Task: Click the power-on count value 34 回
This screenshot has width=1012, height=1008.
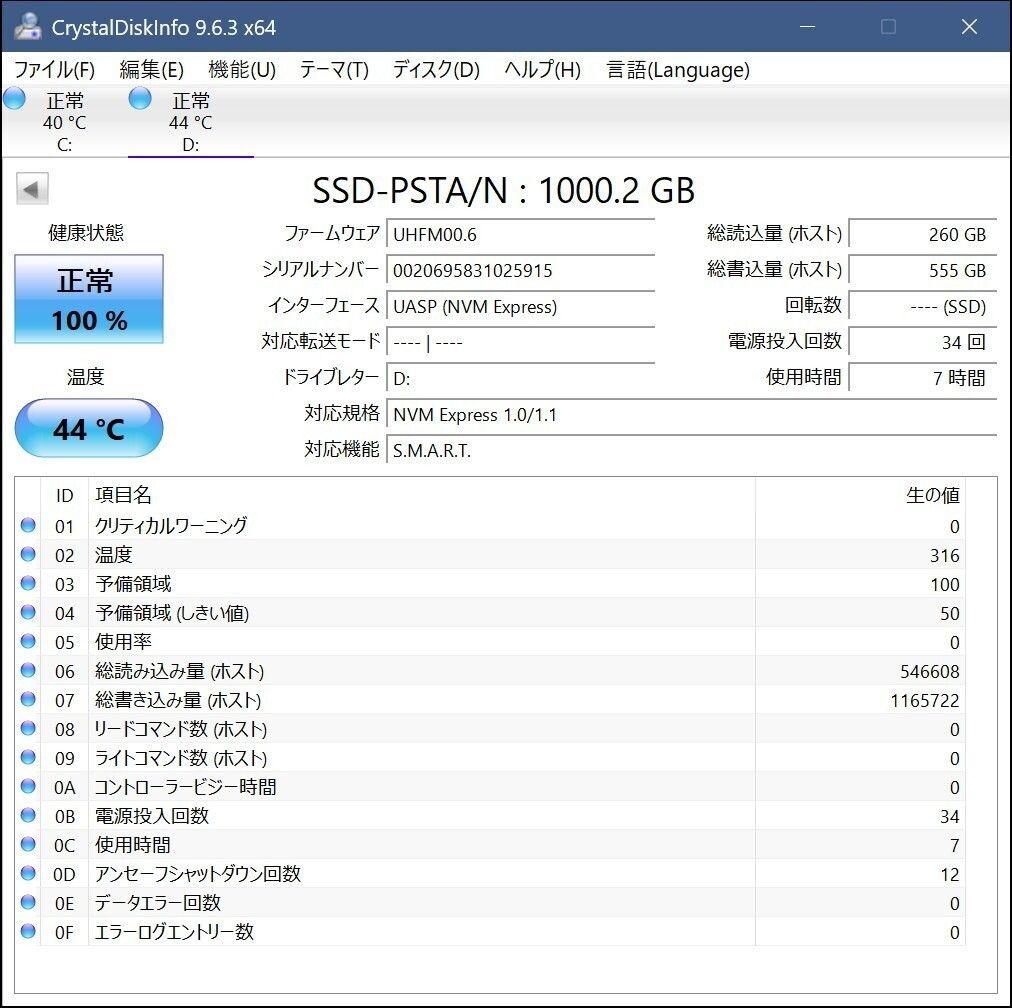Action: (923, 342)
